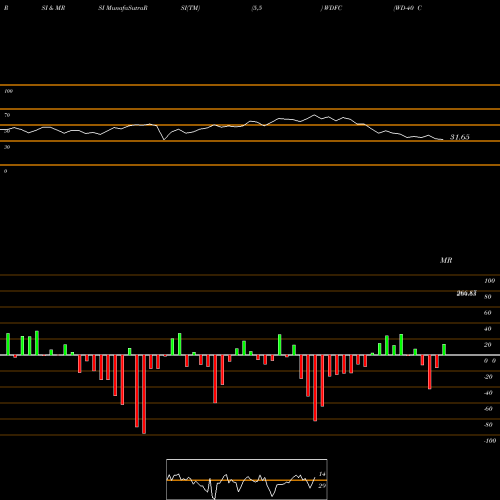Click the RSI axis '100' label on left
Screen dimensions: 500x500
pos(8,91)
